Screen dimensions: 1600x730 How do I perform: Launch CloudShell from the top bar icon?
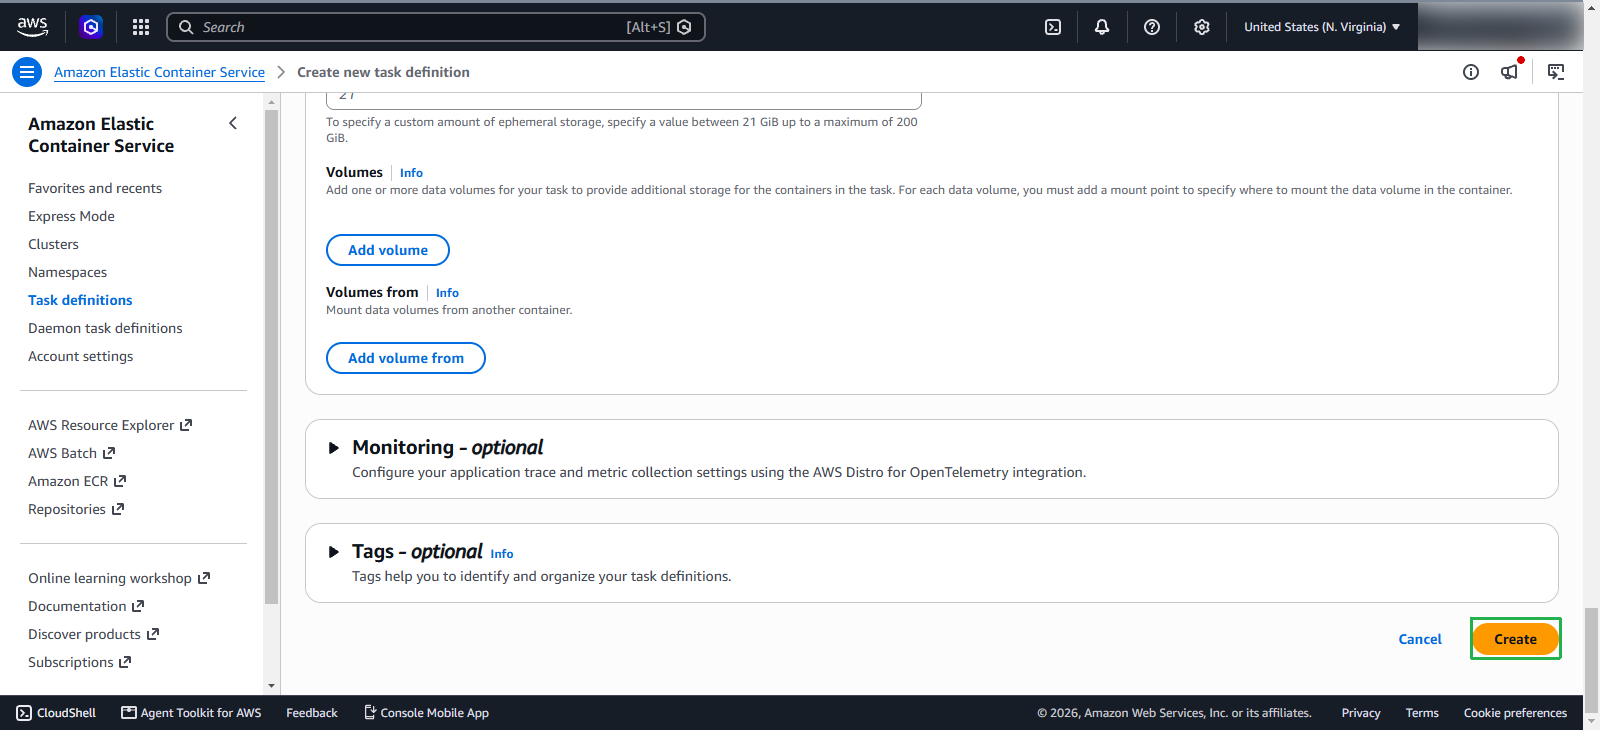tap(1053, 27)
